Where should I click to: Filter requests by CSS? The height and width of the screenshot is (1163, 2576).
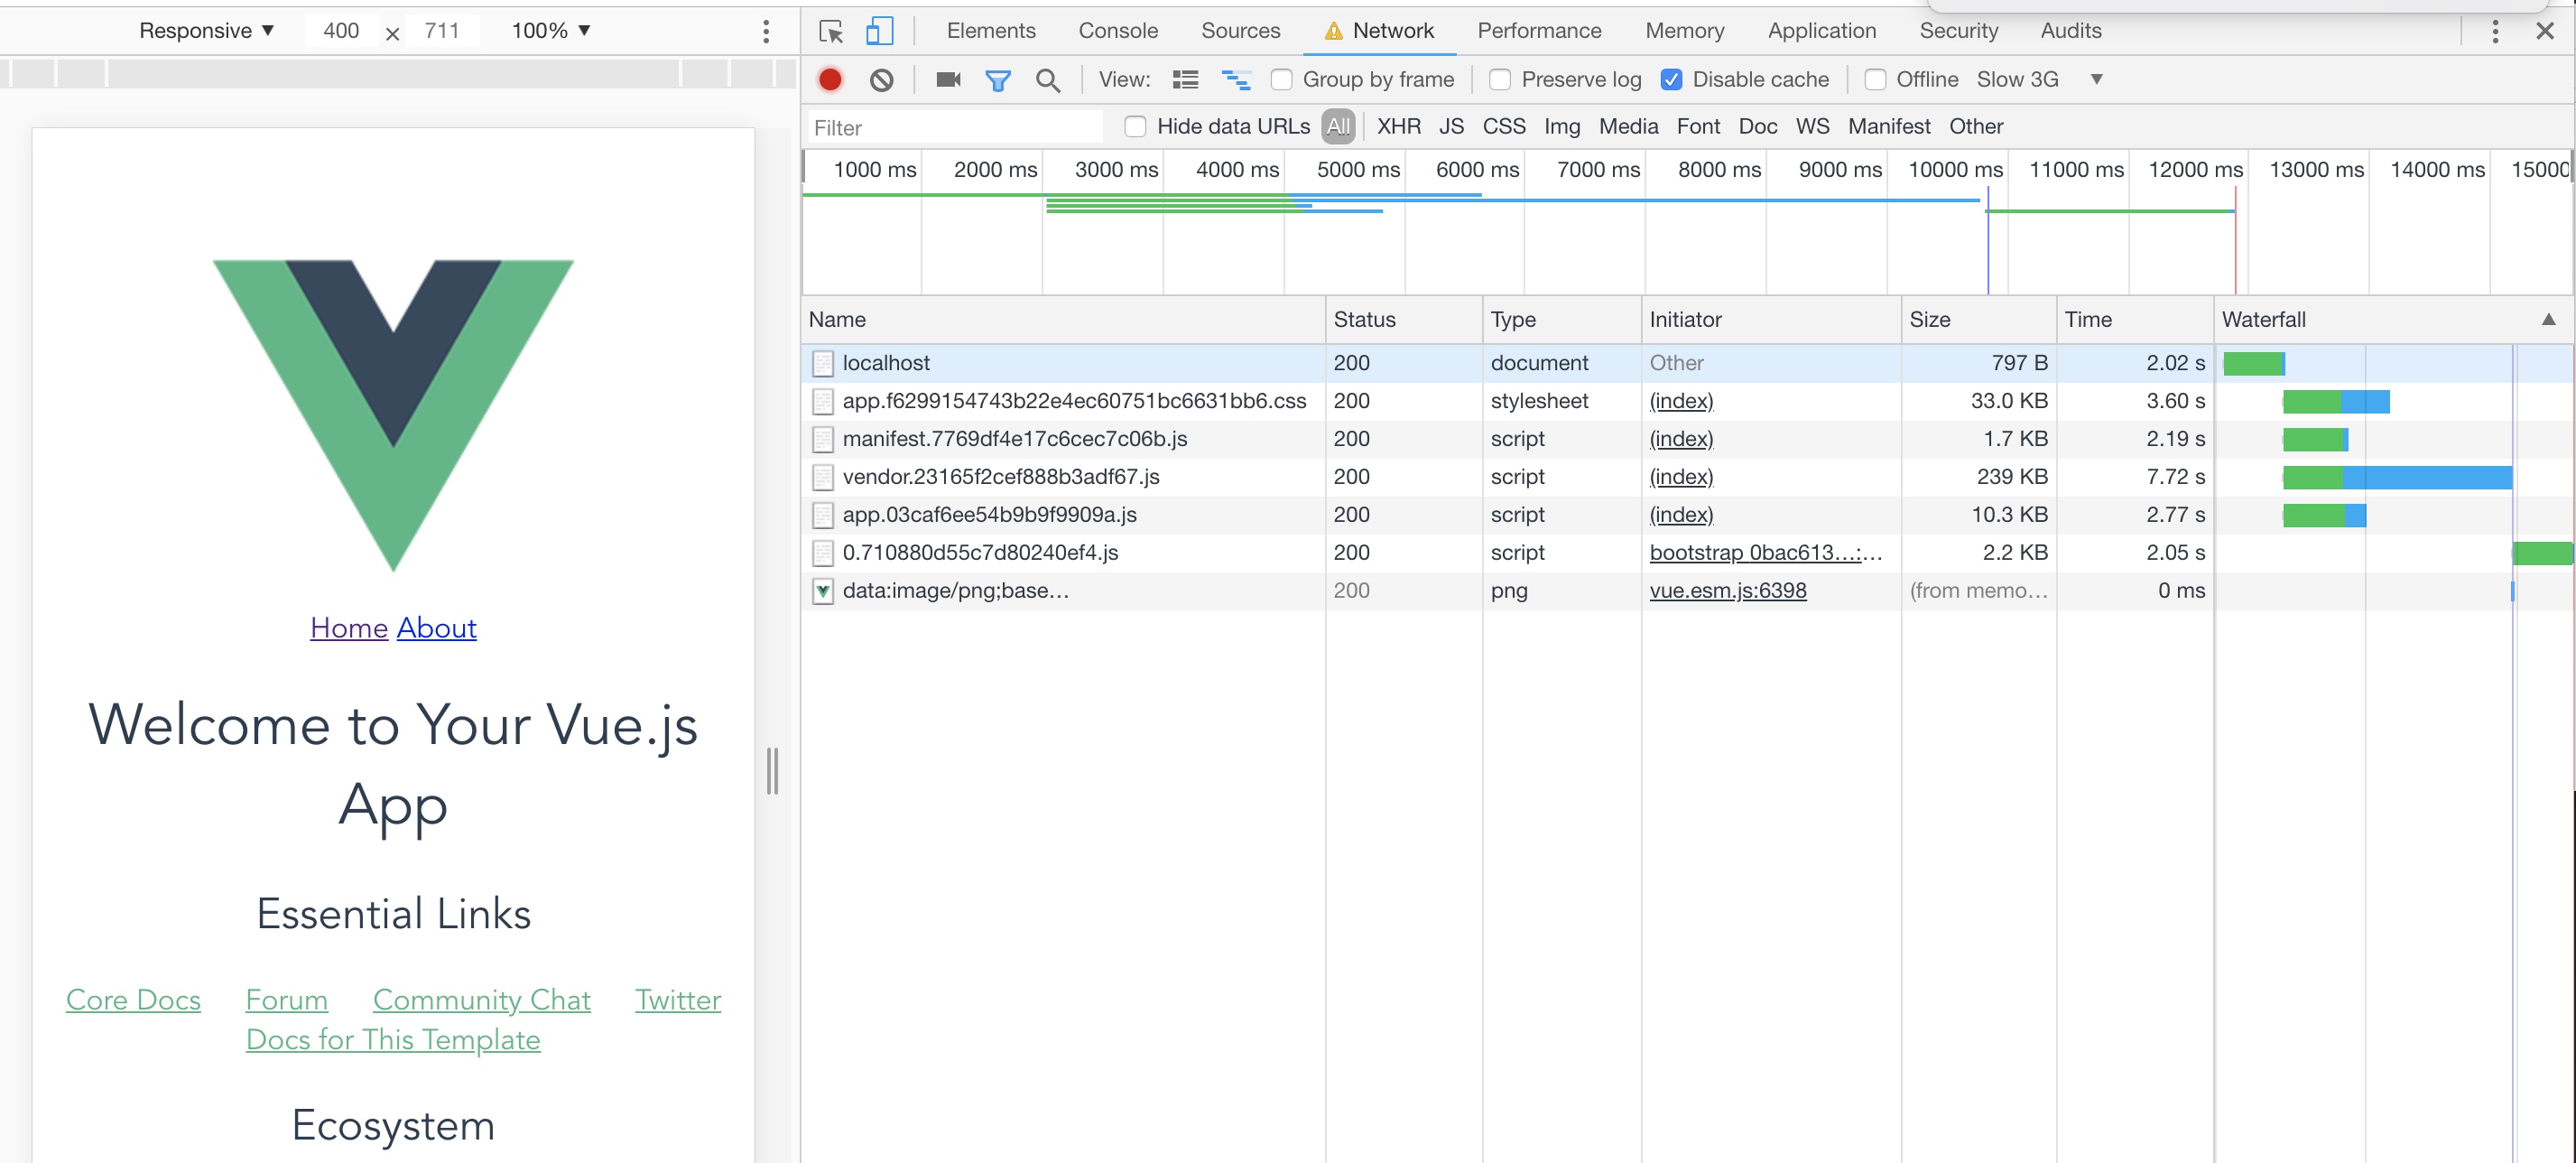[1503, 126]
